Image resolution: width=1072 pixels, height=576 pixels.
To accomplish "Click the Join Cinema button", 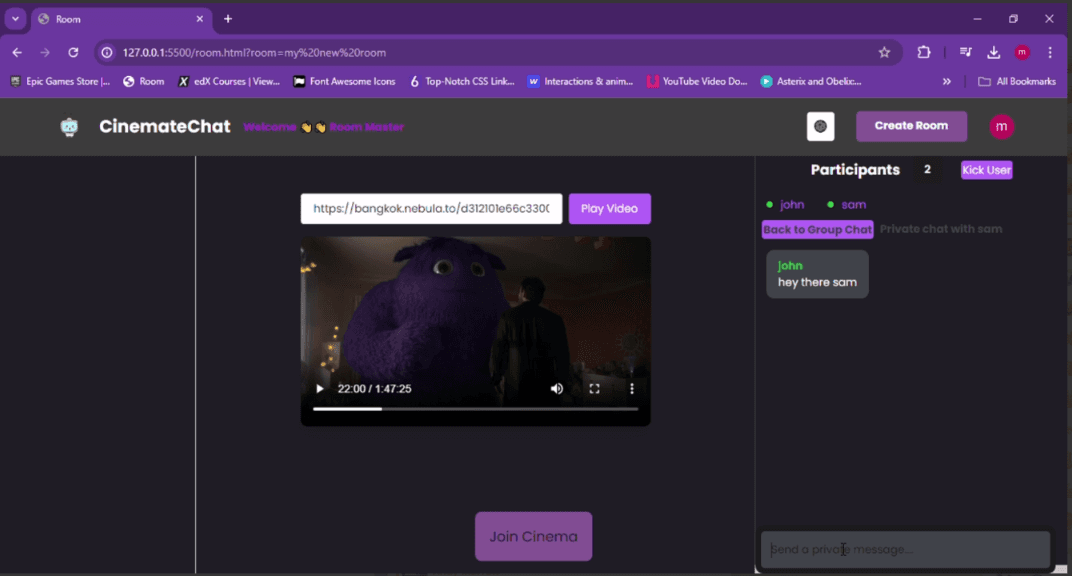I will click(533, 536).
